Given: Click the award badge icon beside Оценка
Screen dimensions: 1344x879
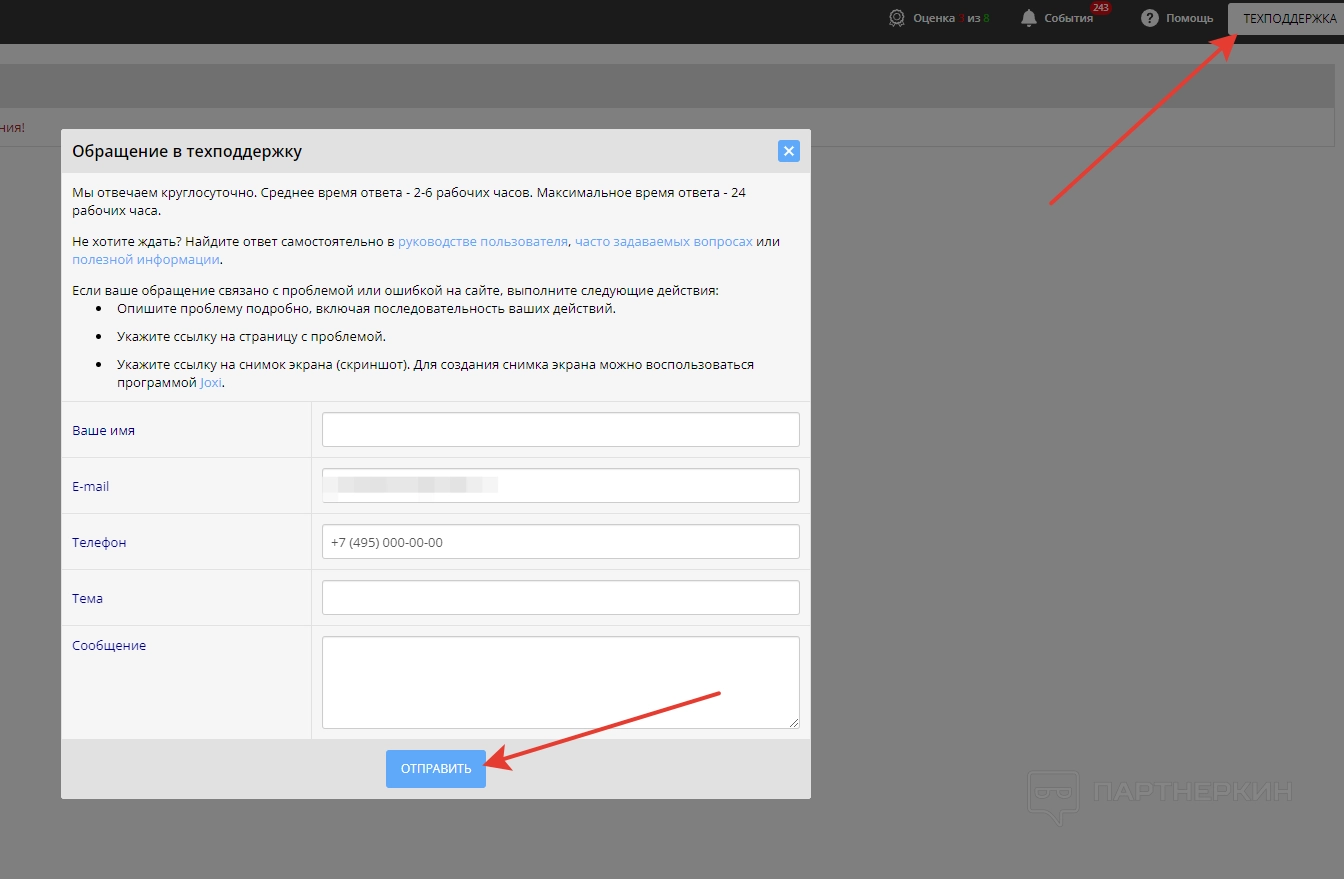Looking at the screenshot, I should tap(897, 18).
